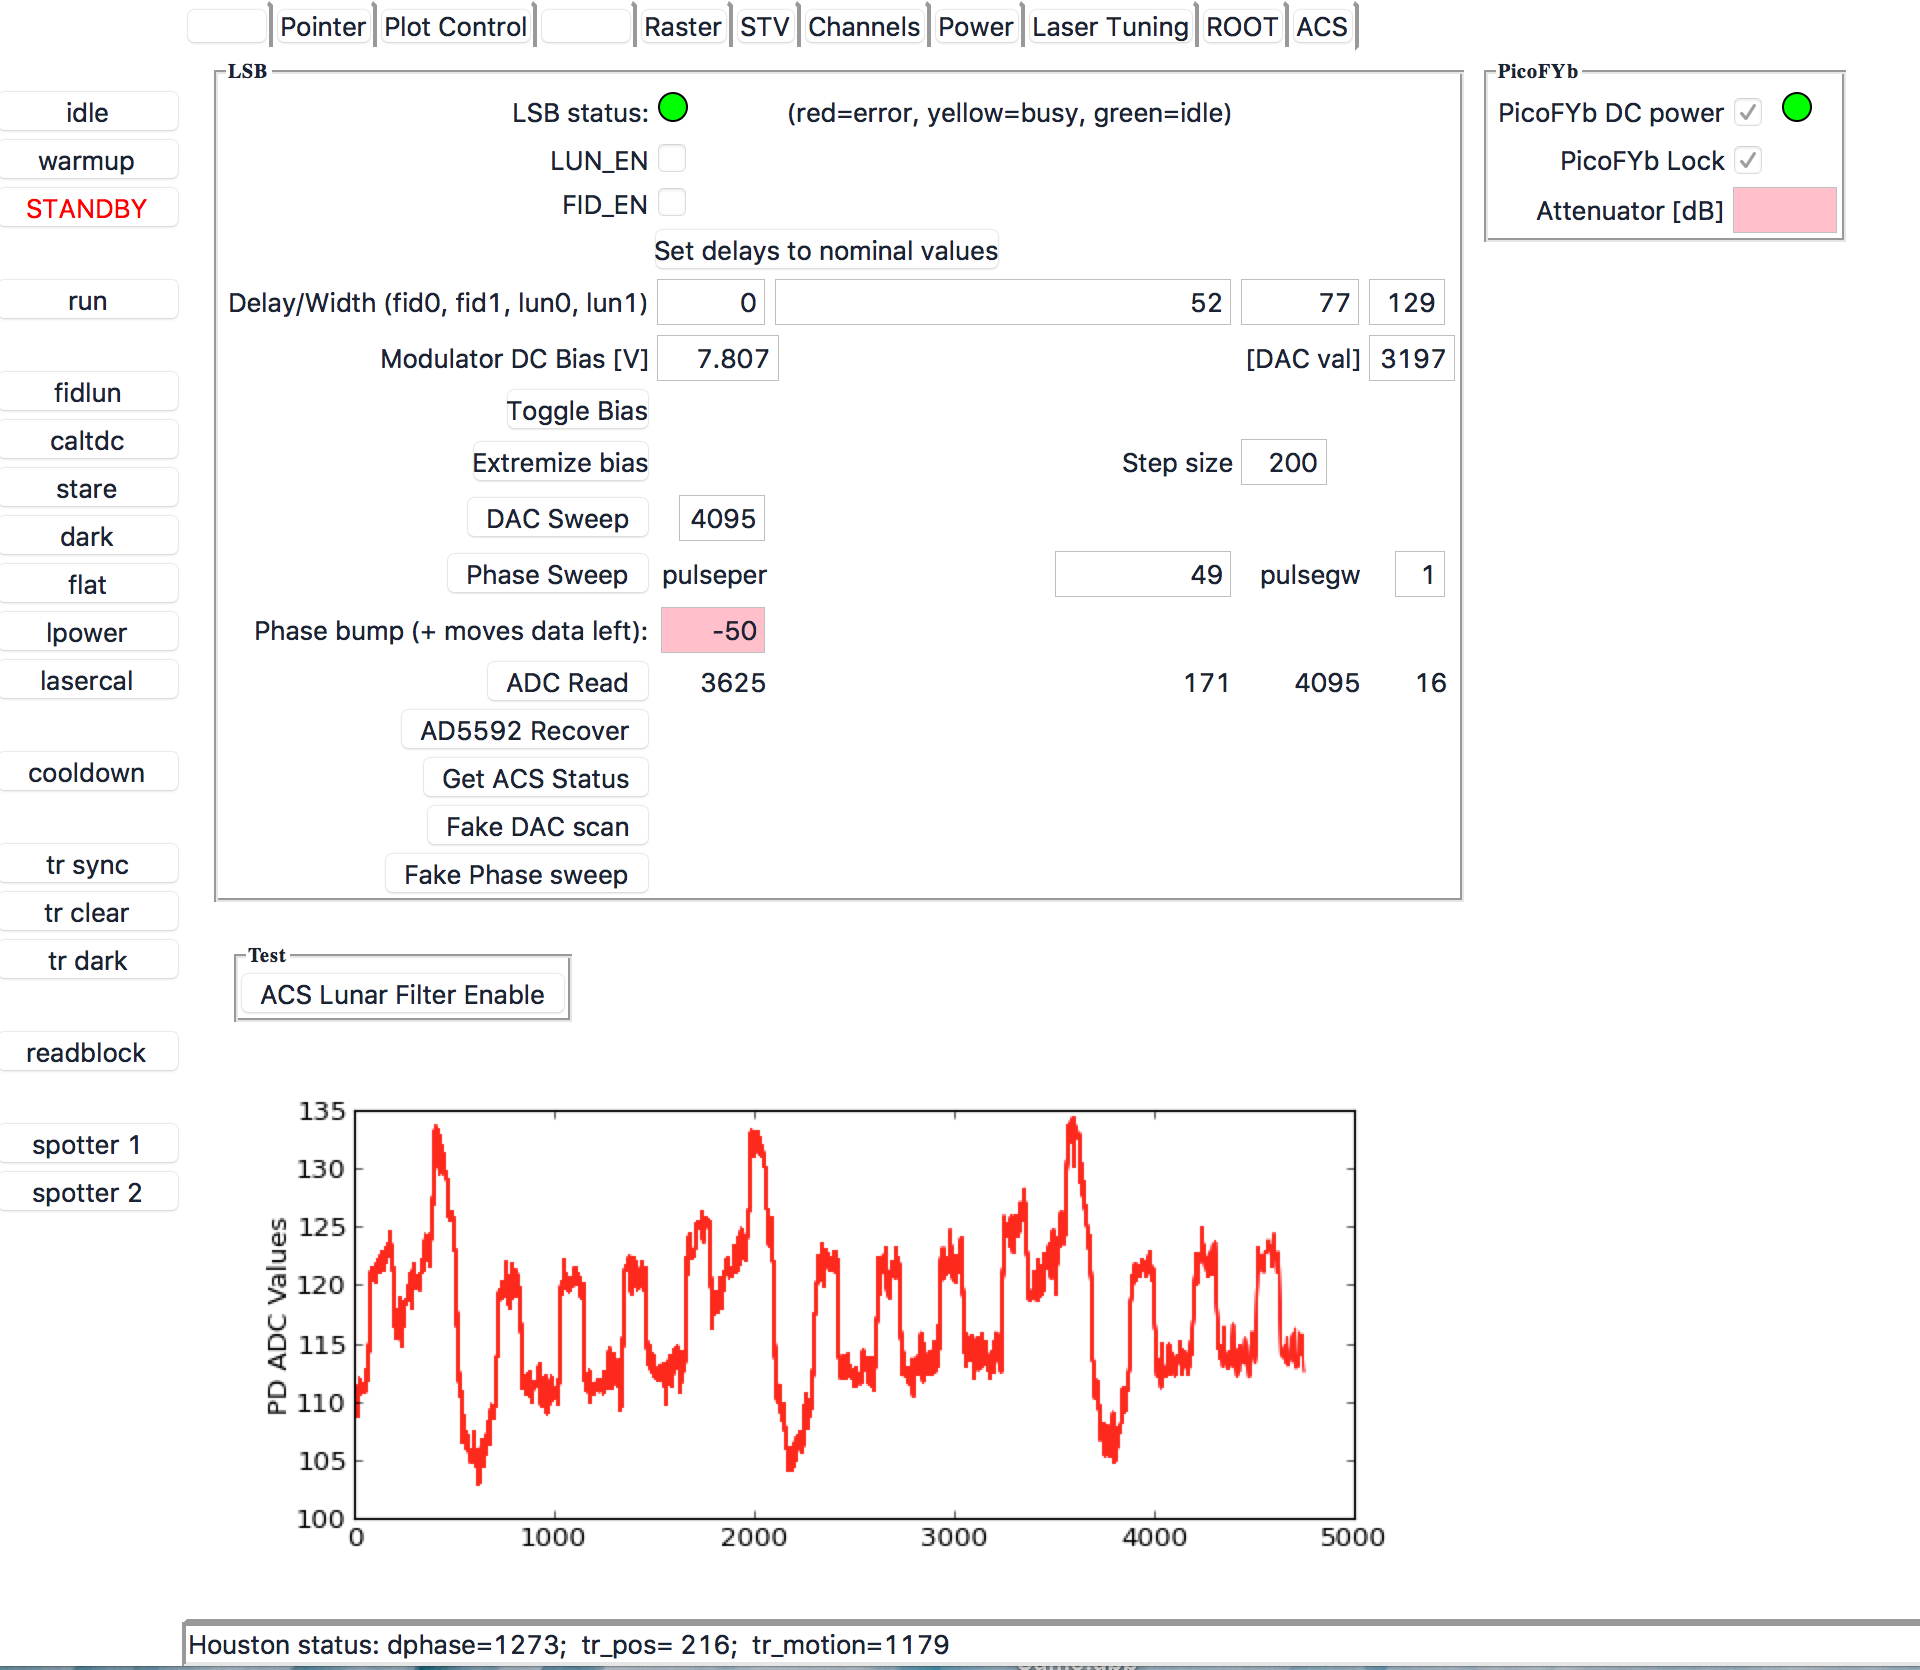The width and height of the screenshot is (1920, 1670).
Task: Enable the FID_EN checkbox
Action: (x=672, y=203)
